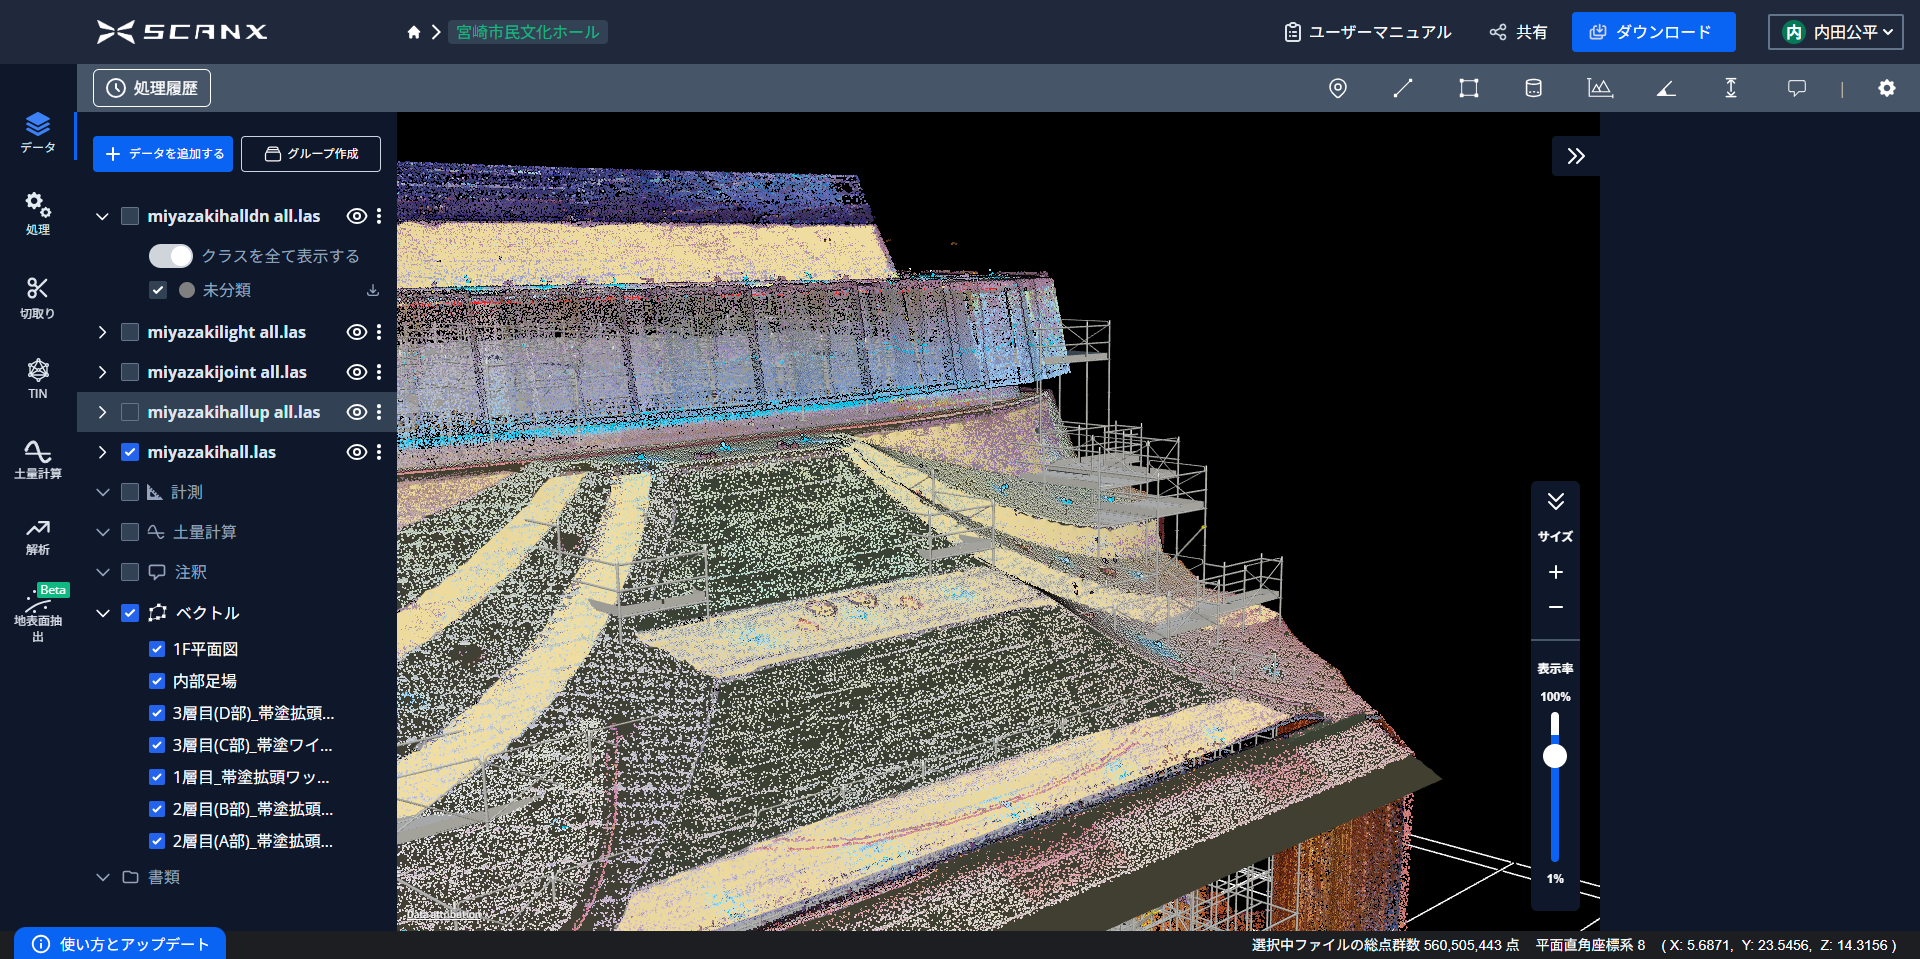Click the ダウンロード button
Viewport: 1920px width, 959px height.
[1653, 32]
